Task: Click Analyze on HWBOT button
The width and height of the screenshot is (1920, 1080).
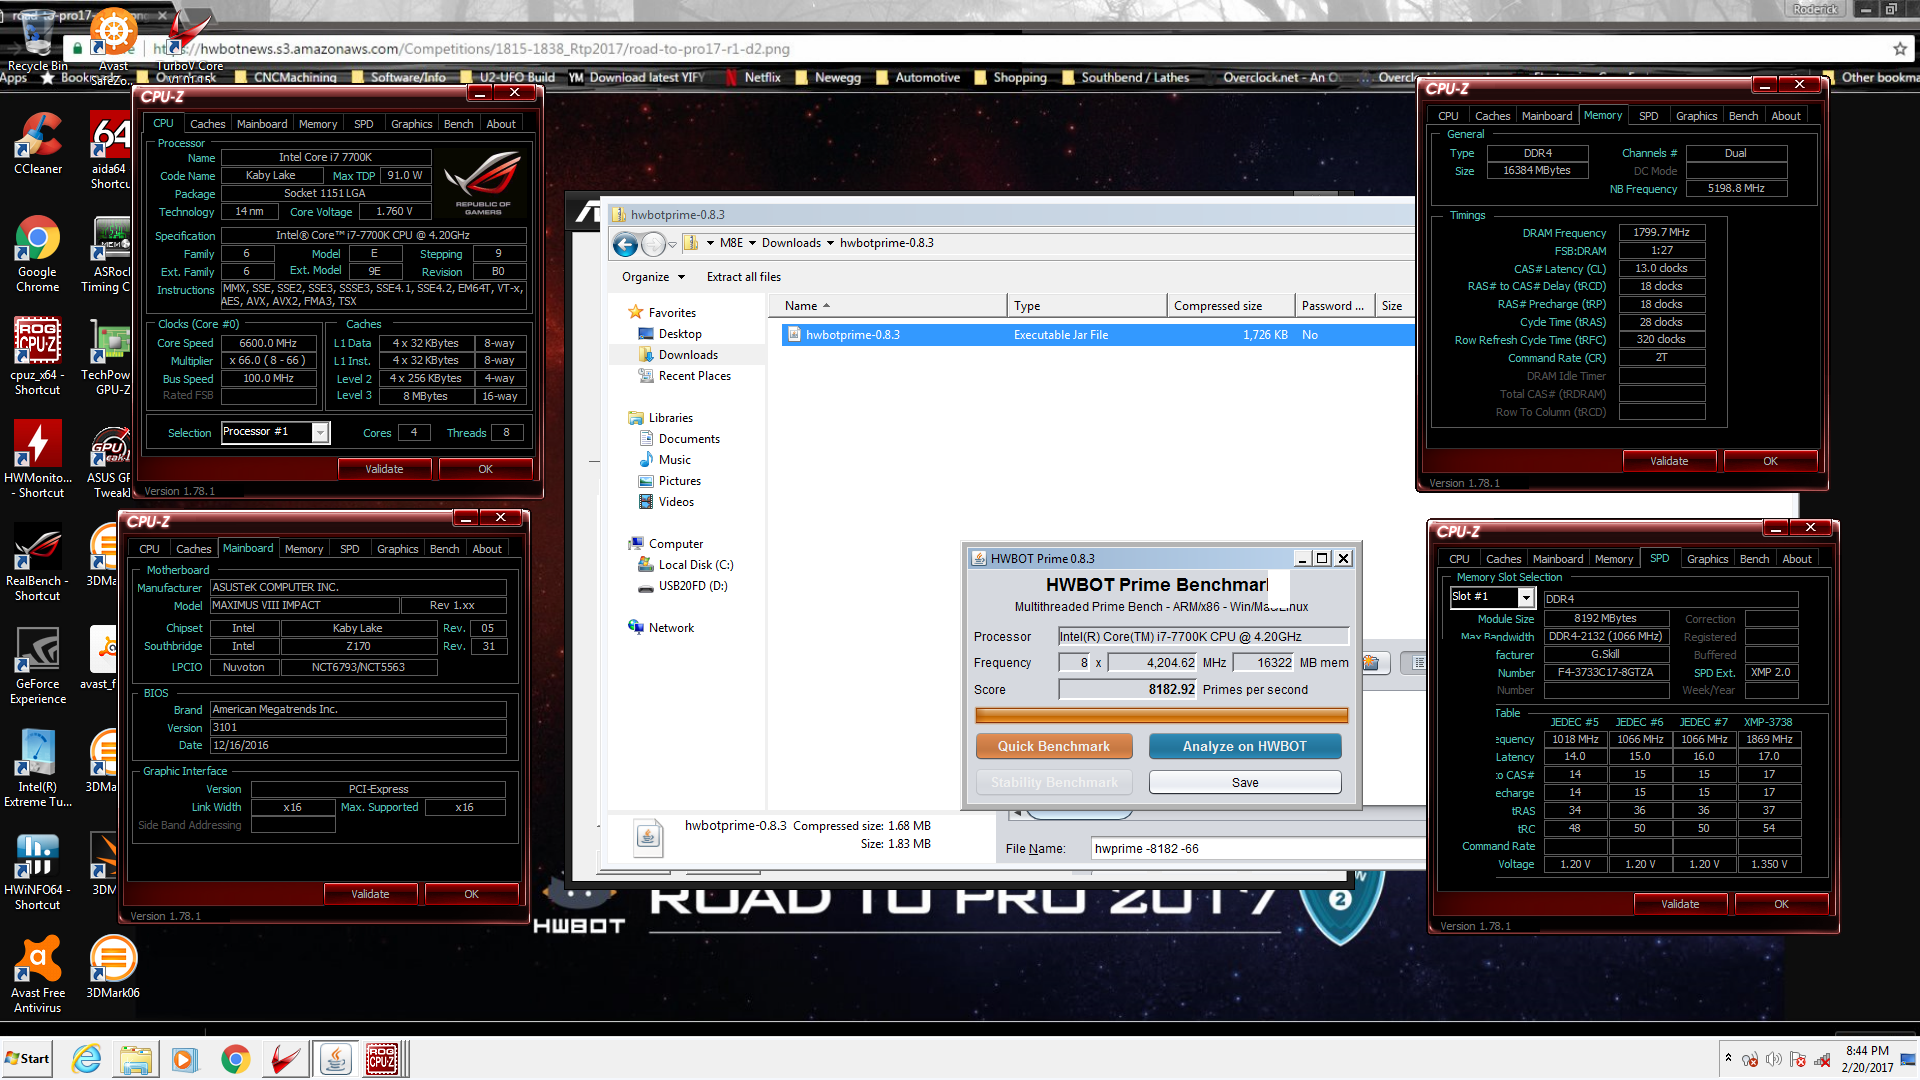Action: click(1245, 746)
